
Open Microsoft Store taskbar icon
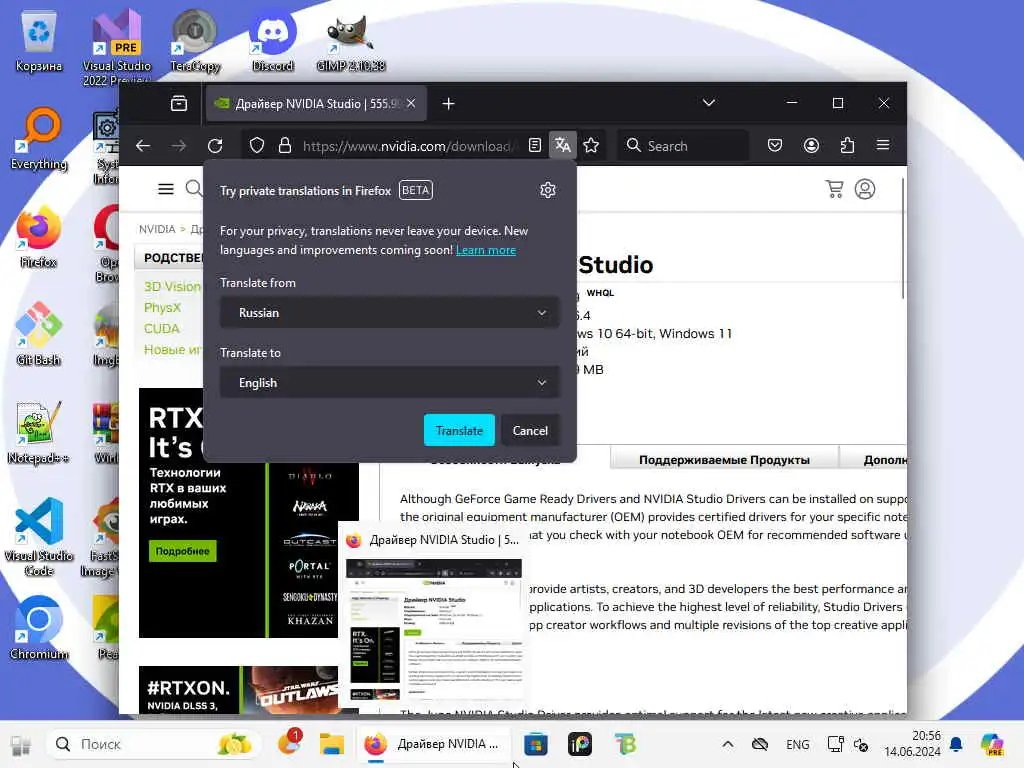click(x=536, y=744)
